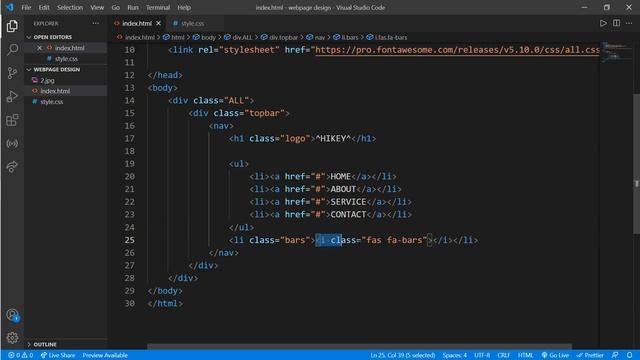Image resolution: width=640 pixels, height=360 pixels.
Task: Split the editor to the right
Action: [616, 23]
